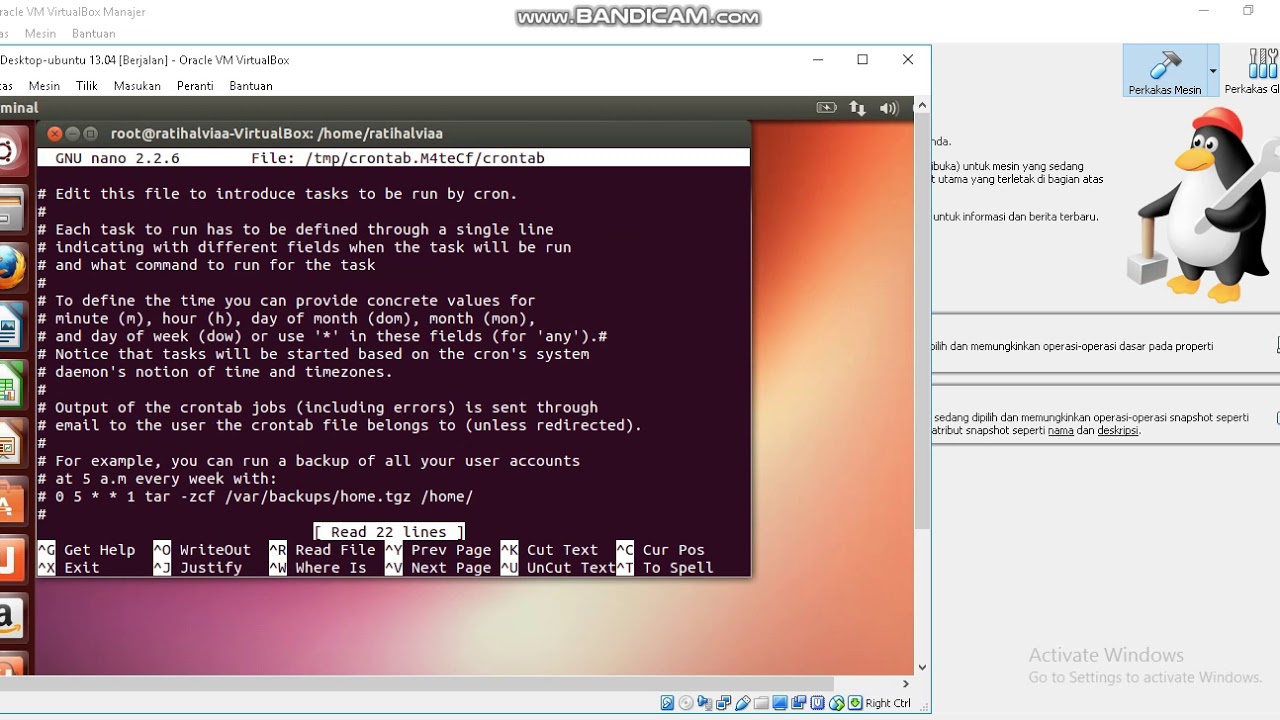Click 'GNU nano 2.2.6' header text

point(117,158)
